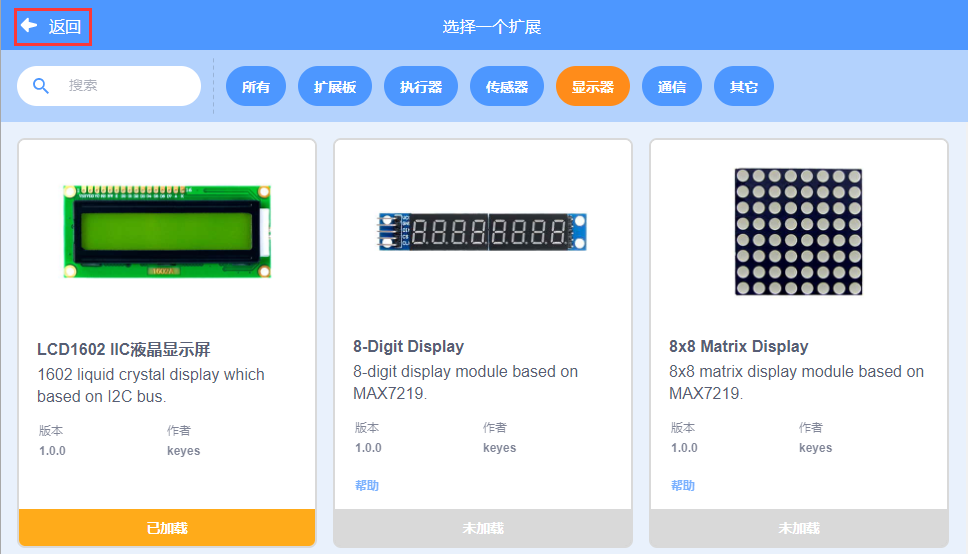Select the 显示器 category filter
The height and width of the screenshot is (554, 968).
click(593, 86)
